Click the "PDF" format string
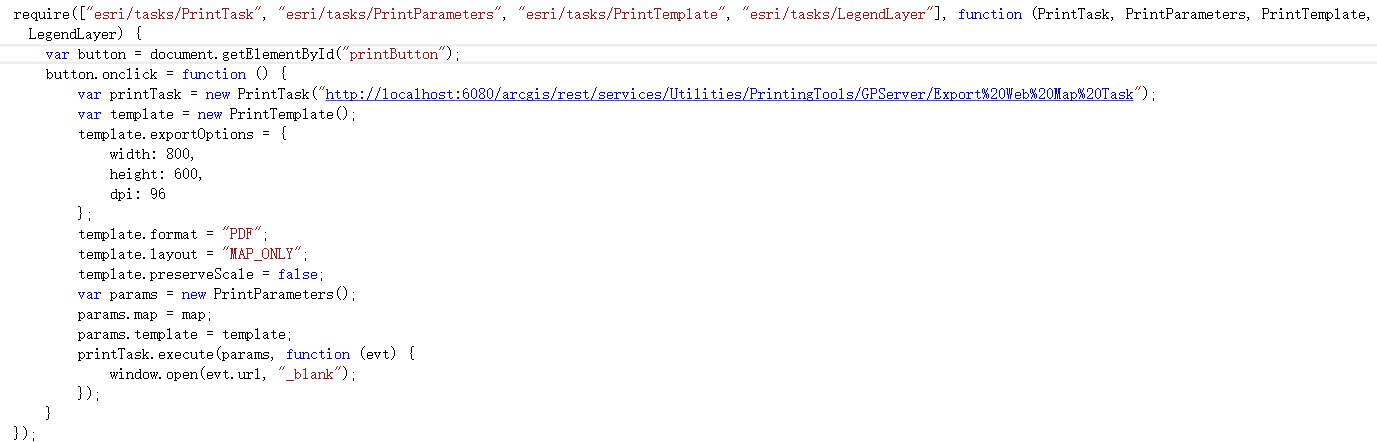1377x442 pixels. tap(245, 234)
